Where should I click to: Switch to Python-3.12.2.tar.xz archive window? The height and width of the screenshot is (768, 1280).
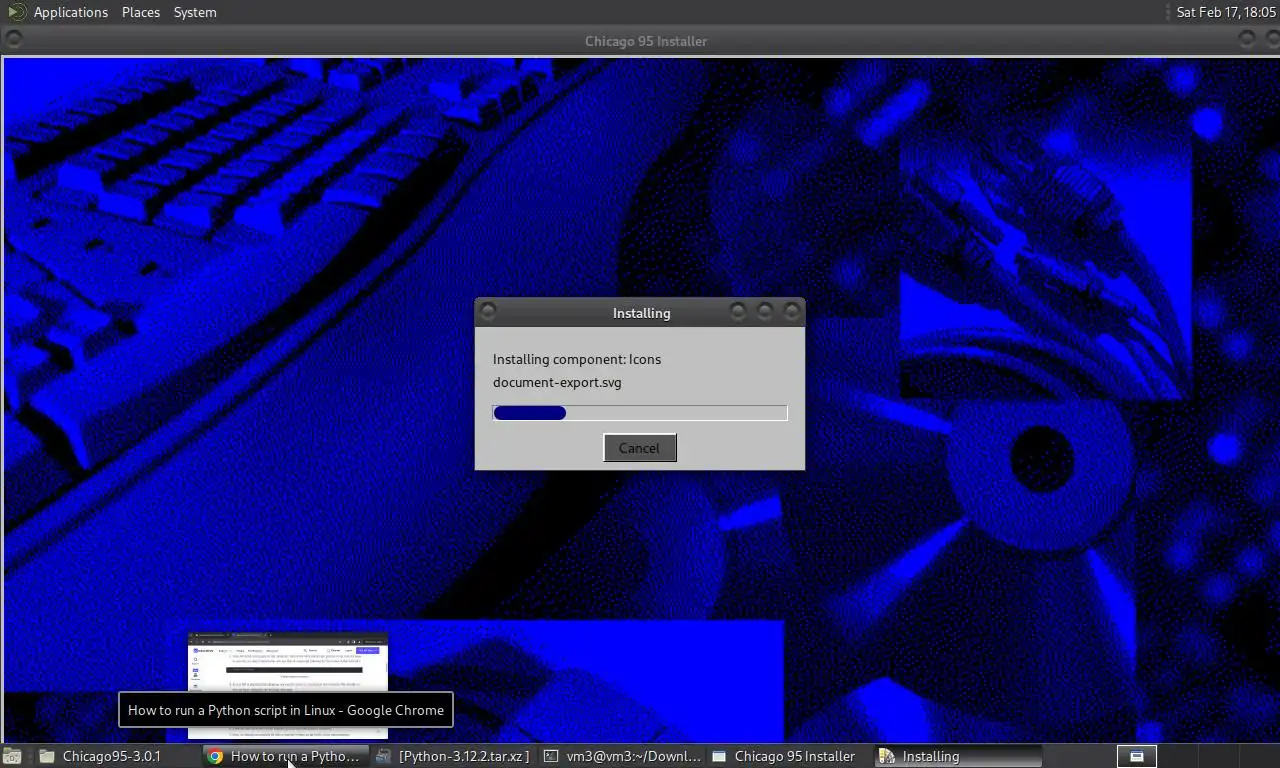pos(454,756)
